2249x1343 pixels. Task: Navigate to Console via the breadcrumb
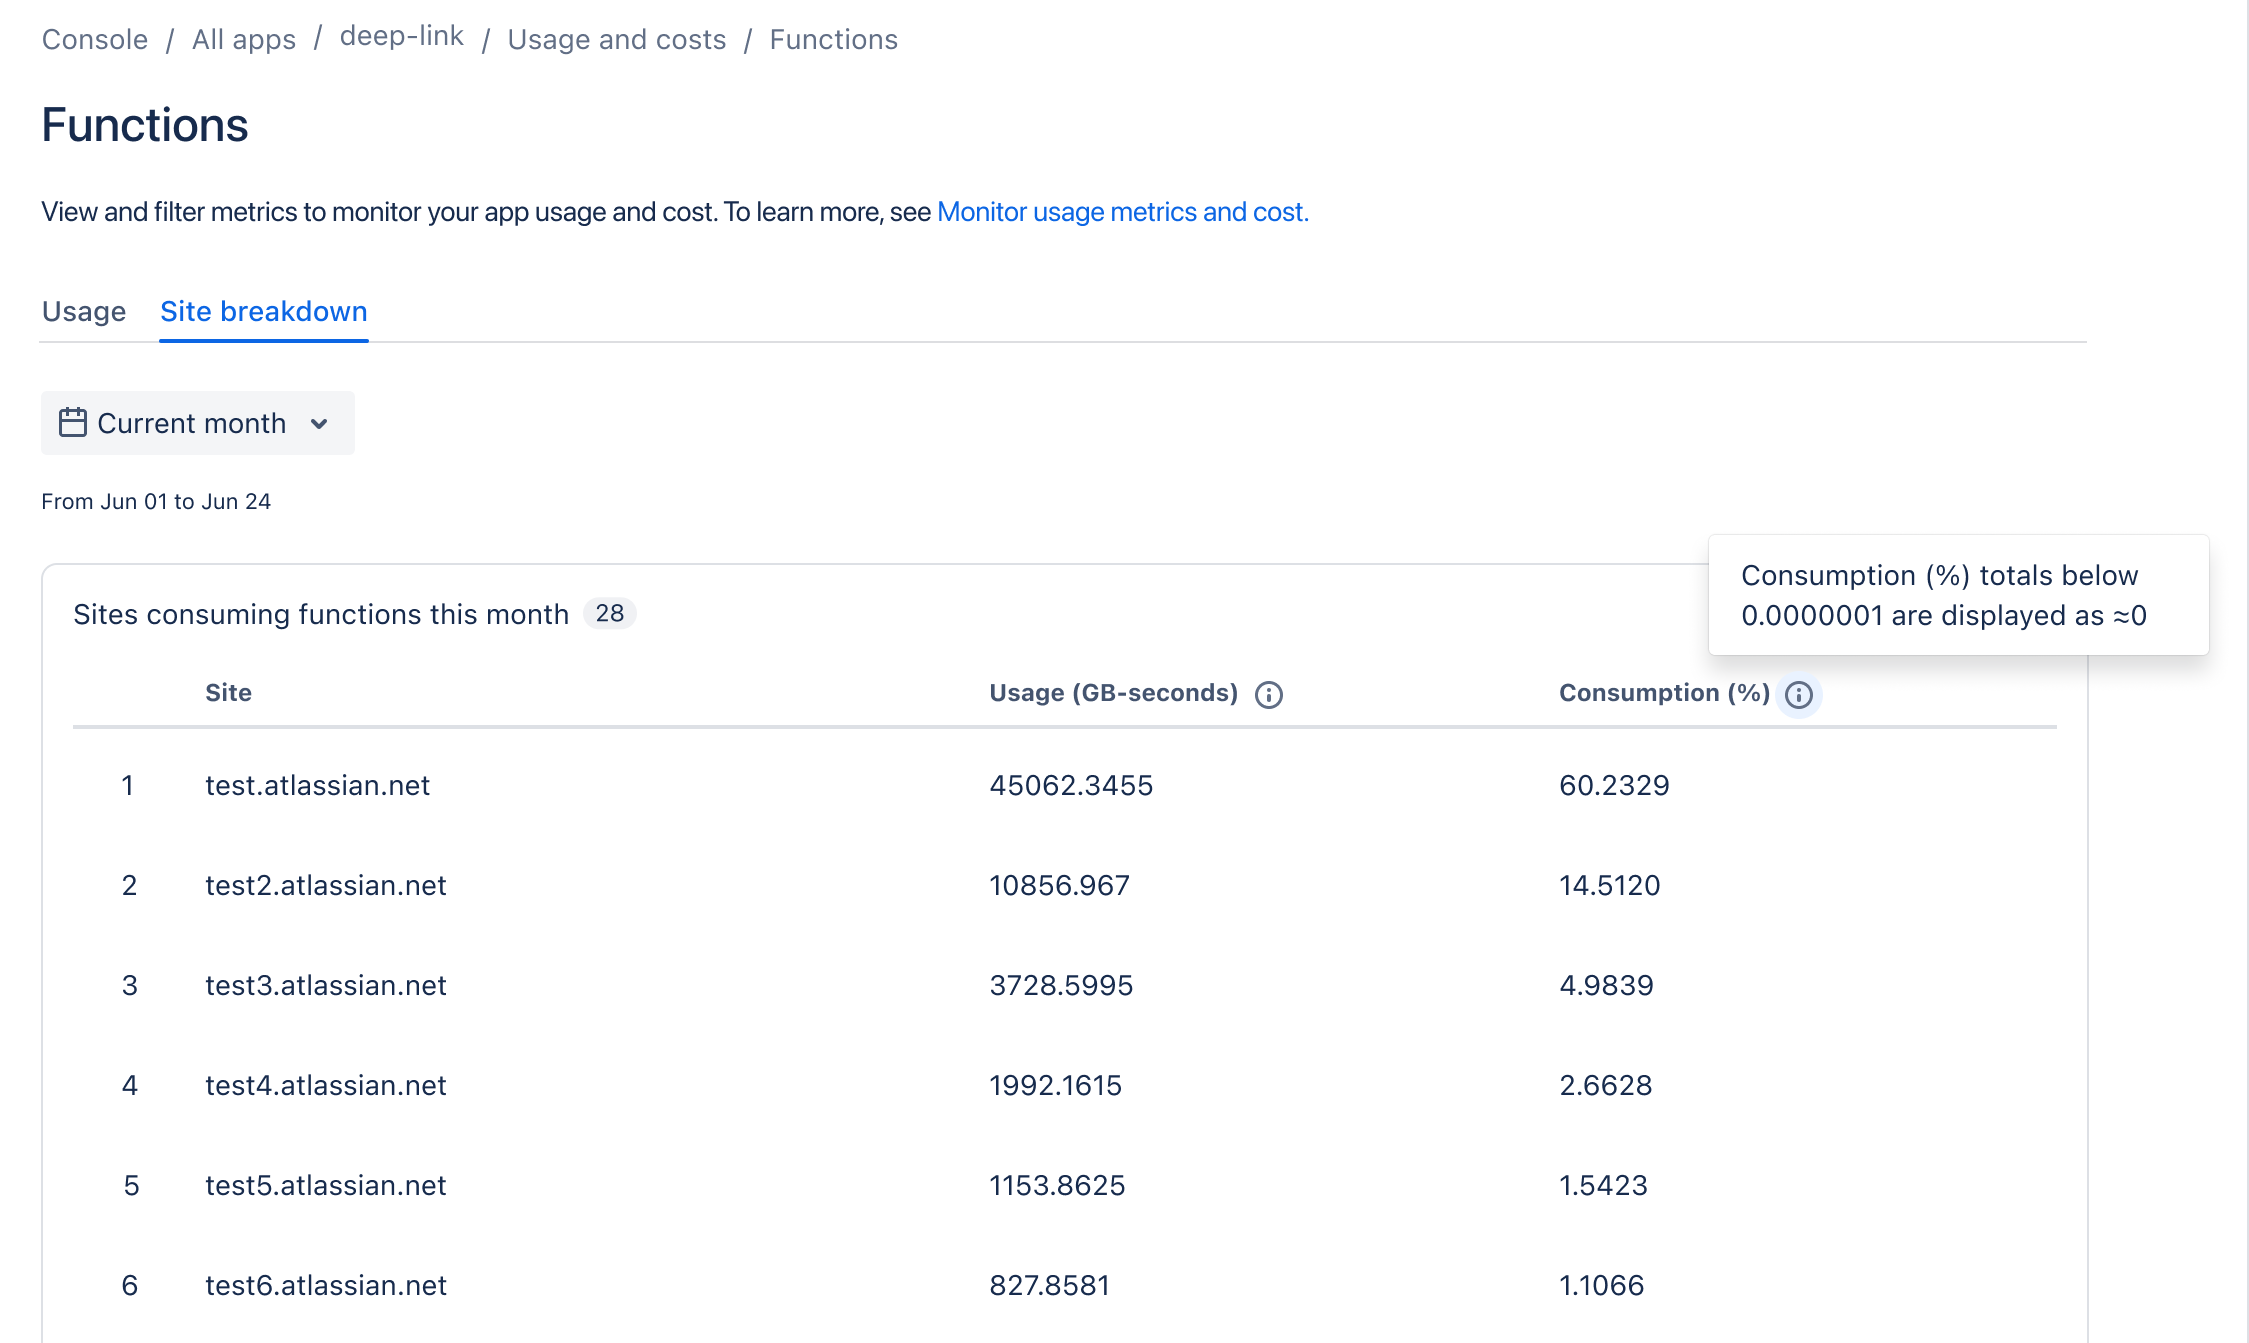[94, 39]
